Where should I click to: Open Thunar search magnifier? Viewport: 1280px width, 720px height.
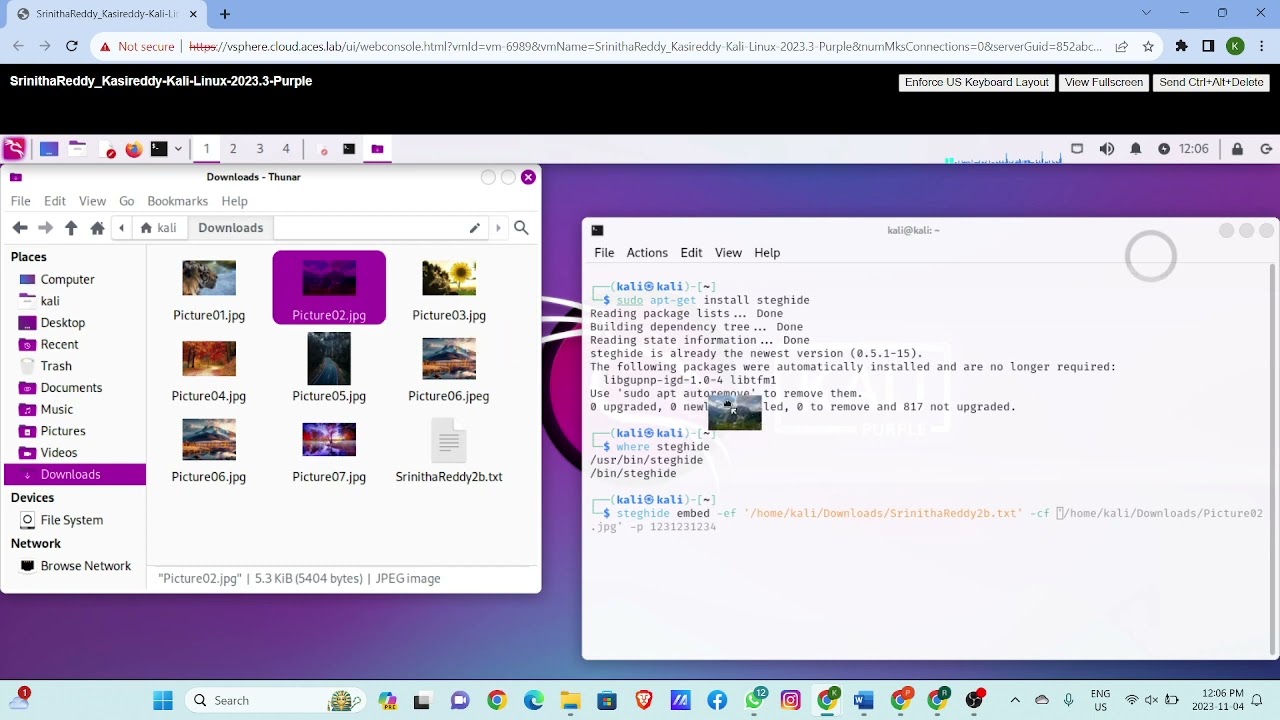click(x=521, y=228)
